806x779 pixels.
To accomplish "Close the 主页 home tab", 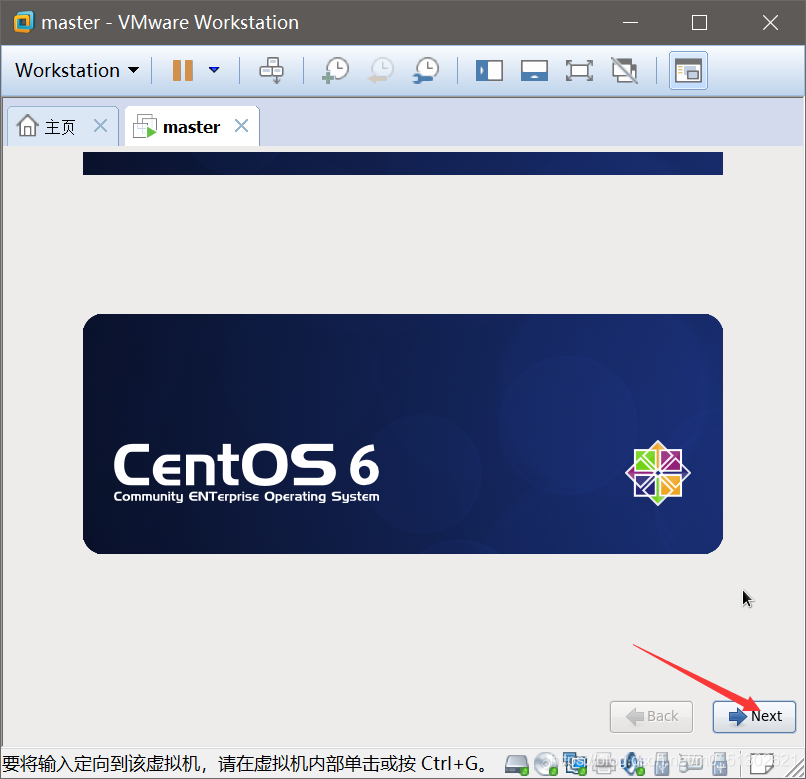I will pos(101,125).
